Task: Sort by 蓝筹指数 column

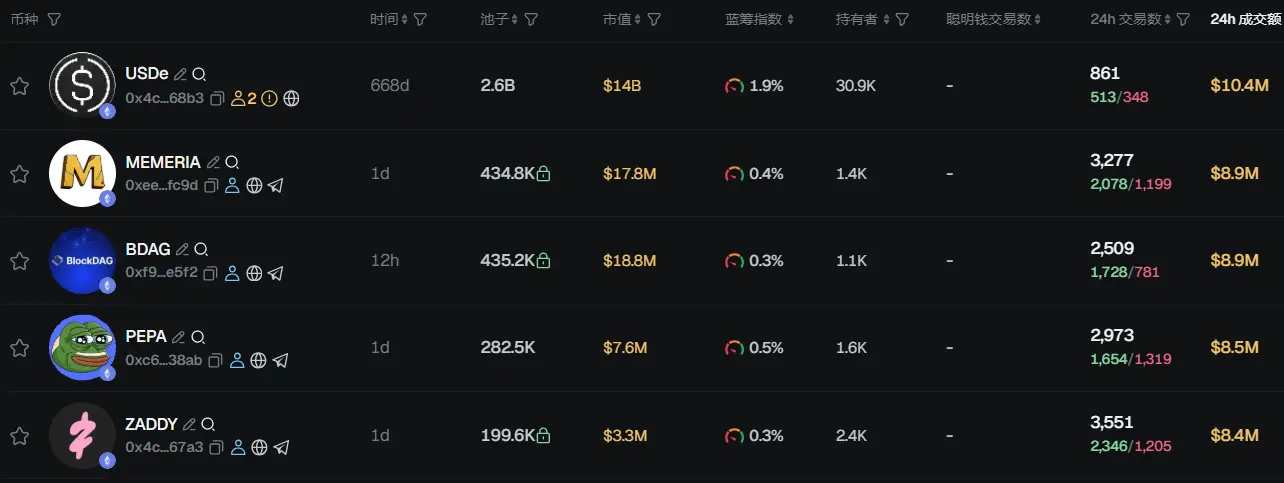Action: [760, 20]
